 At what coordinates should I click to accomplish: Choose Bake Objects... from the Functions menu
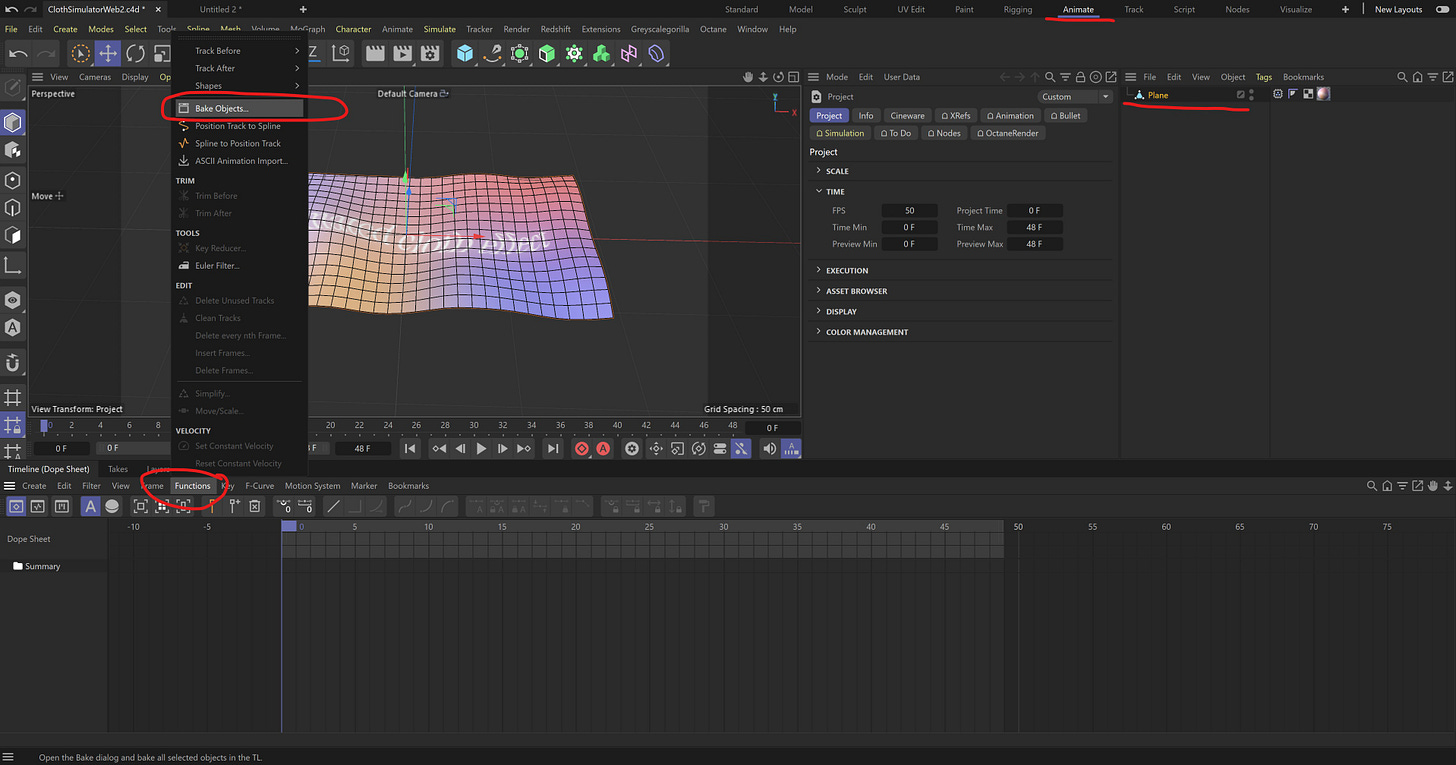point(222,108)
